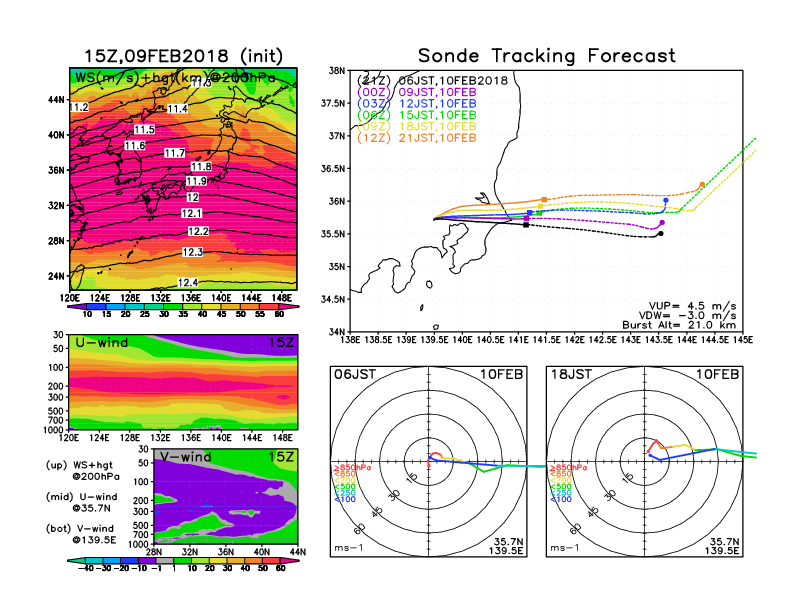This screenshot has height=612, width=792.
Task: Click contour label '12.3' on the map
Action: coord(192,252)
